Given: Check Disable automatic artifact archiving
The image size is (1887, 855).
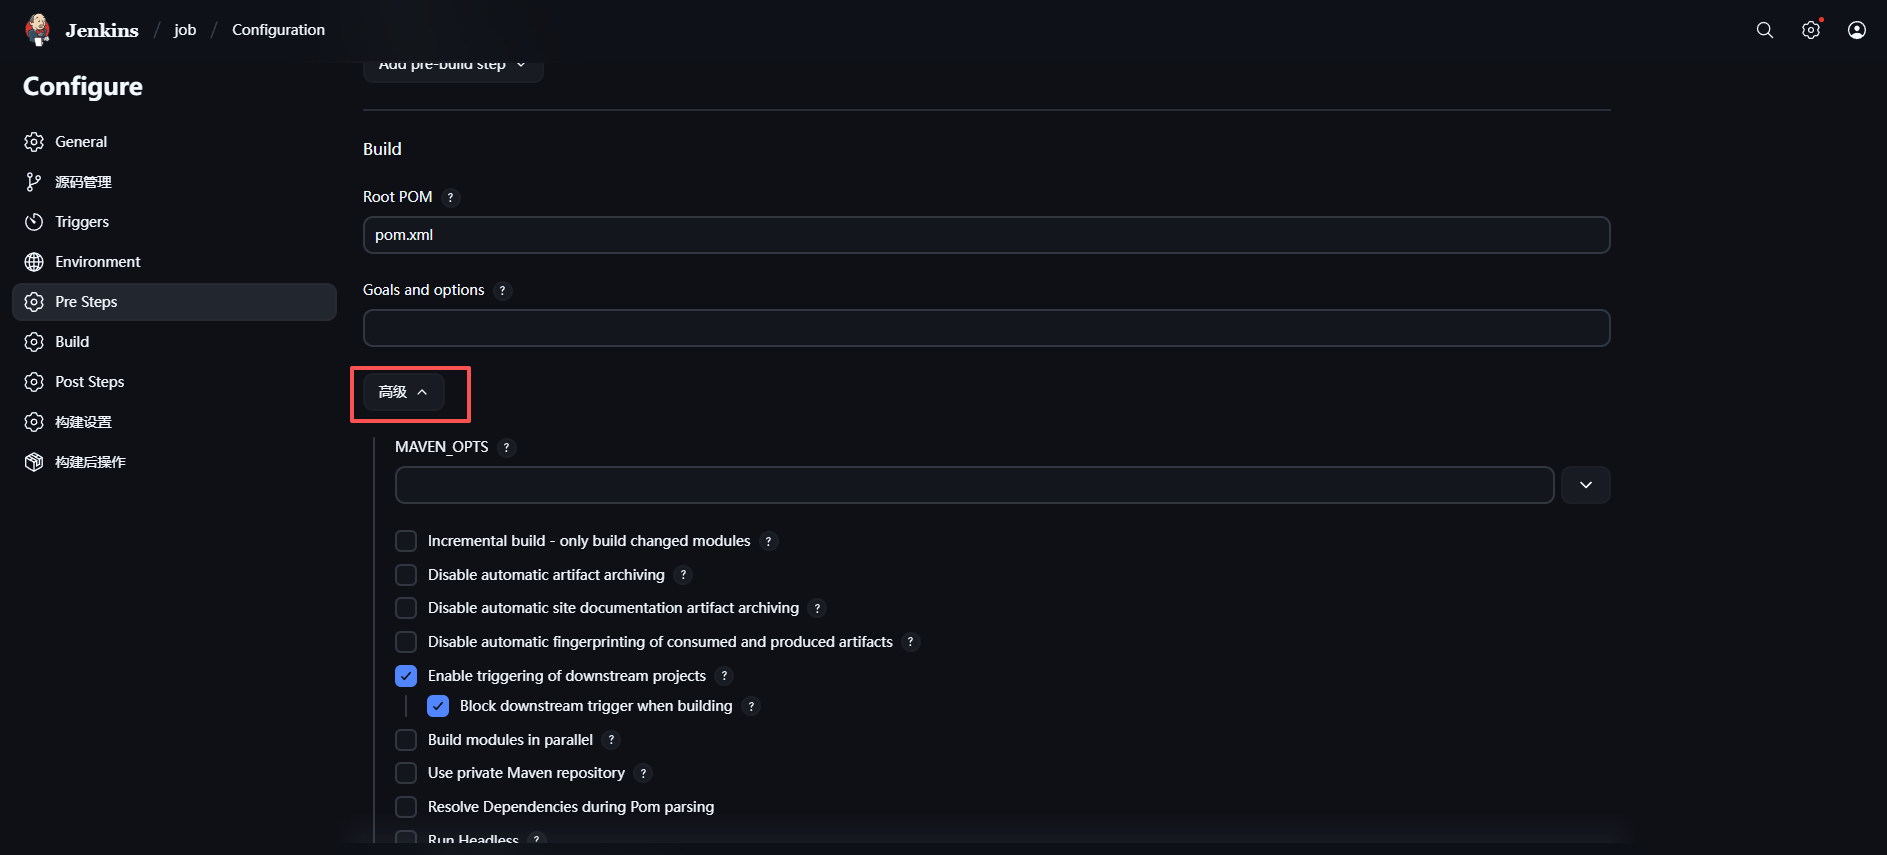Looking at the screenshot, I should (406, 575).
